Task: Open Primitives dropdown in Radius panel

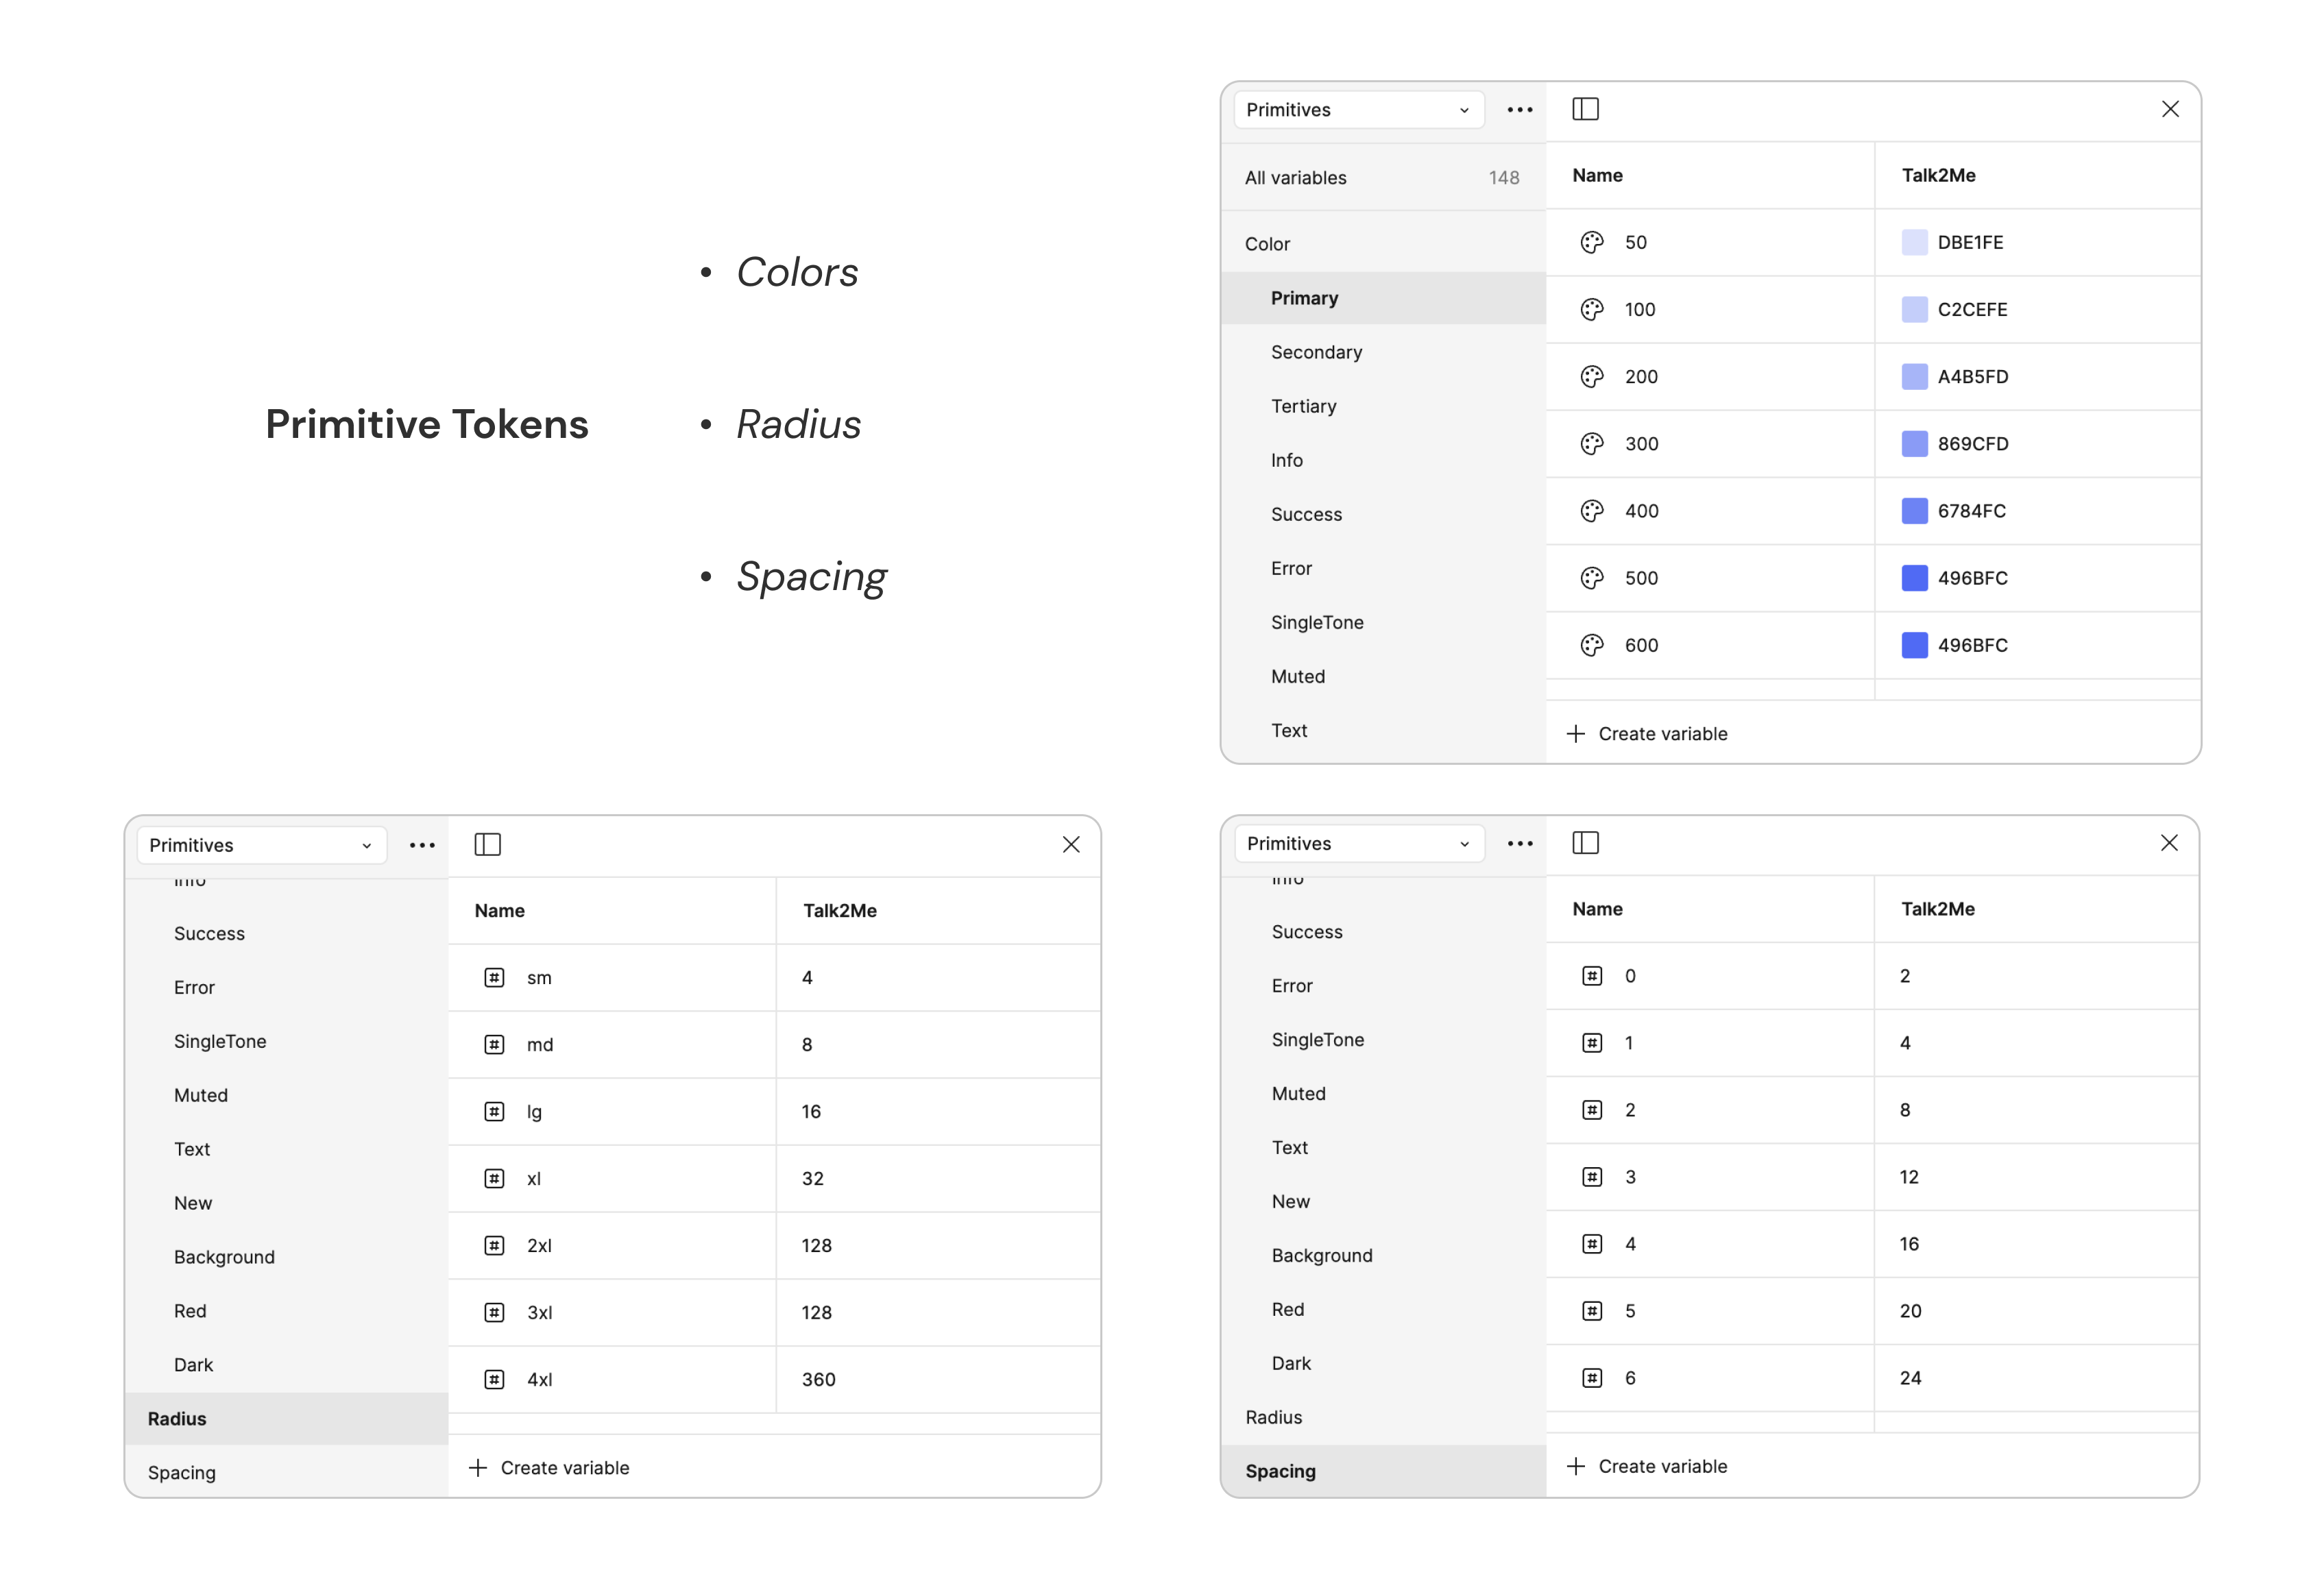Action: click(x=262, y=845)
